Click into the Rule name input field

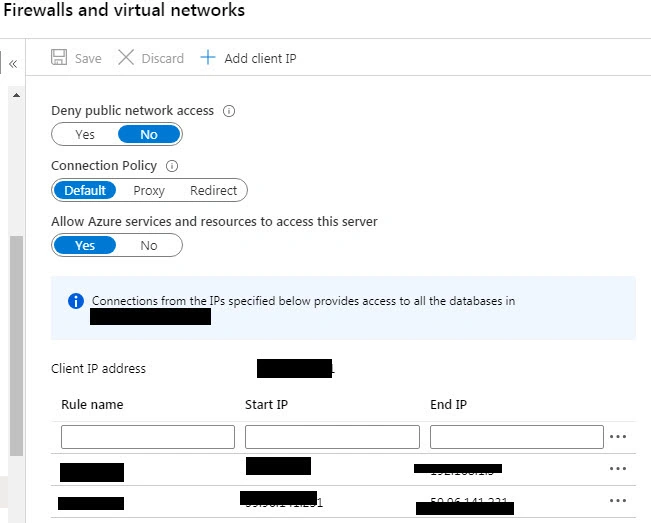pos(148,437)
